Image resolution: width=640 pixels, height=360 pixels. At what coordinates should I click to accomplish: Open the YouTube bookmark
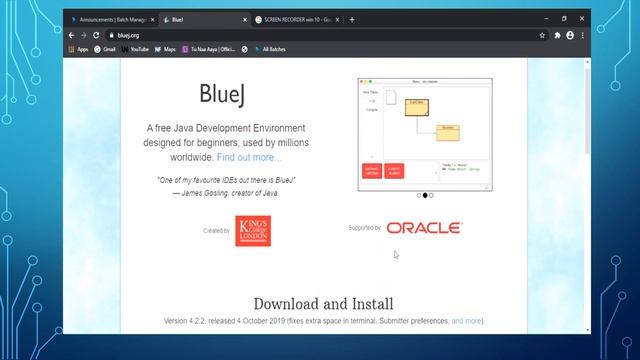click(x=135, y=49)
